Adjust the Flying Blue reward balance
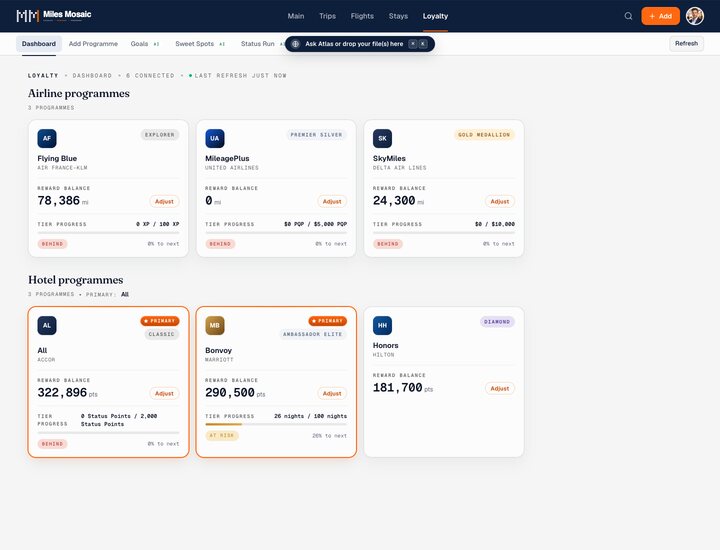 (164, 201)
